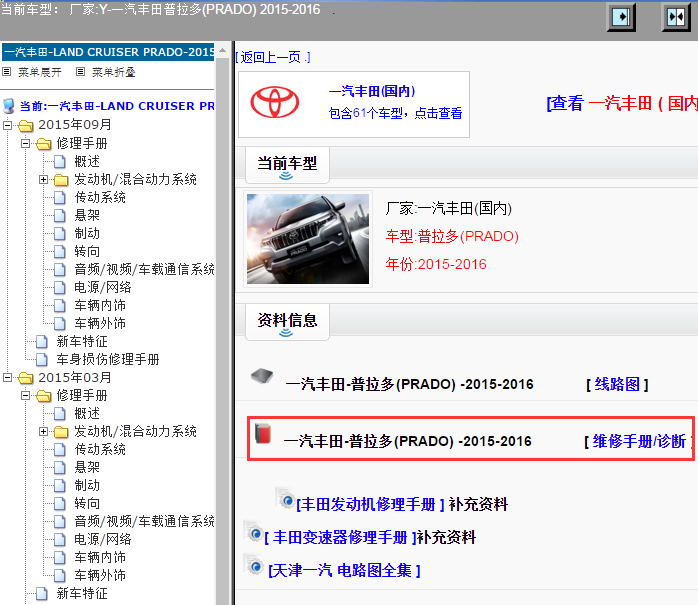Image resolution: width=698 pixels, height=605 pixels.
Task: Collapse 修理手册 under 2015年03月
Action: click(x=25, y=395)
